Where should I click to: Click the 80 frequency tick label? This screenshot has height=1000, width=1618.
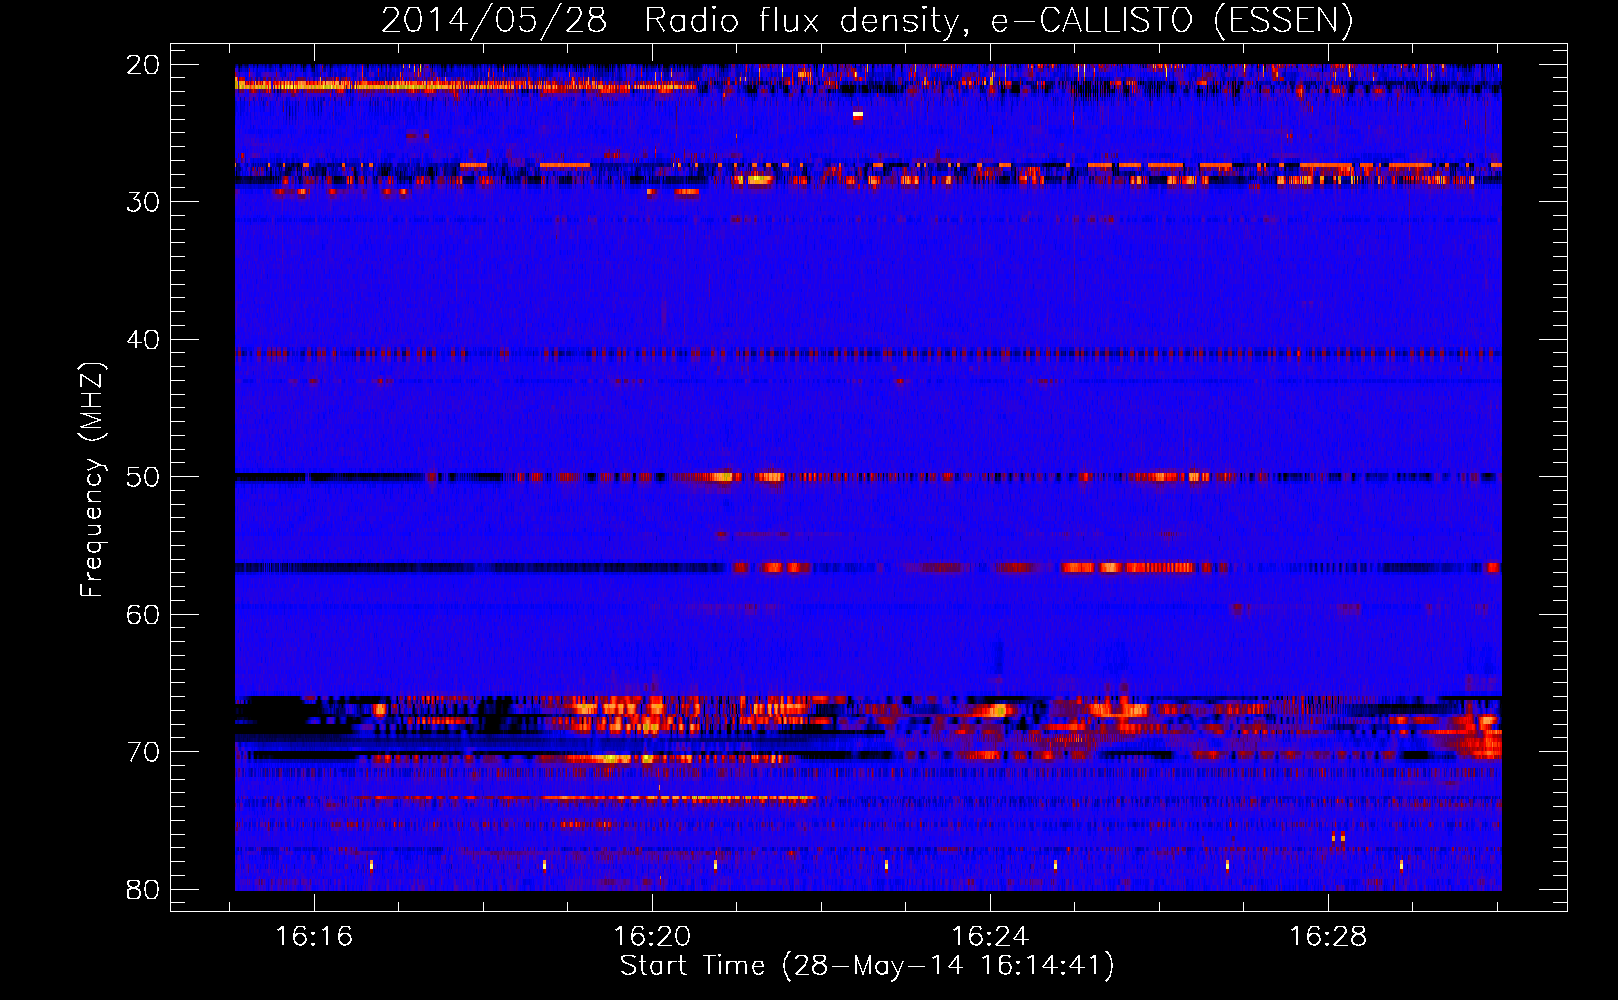143,890
